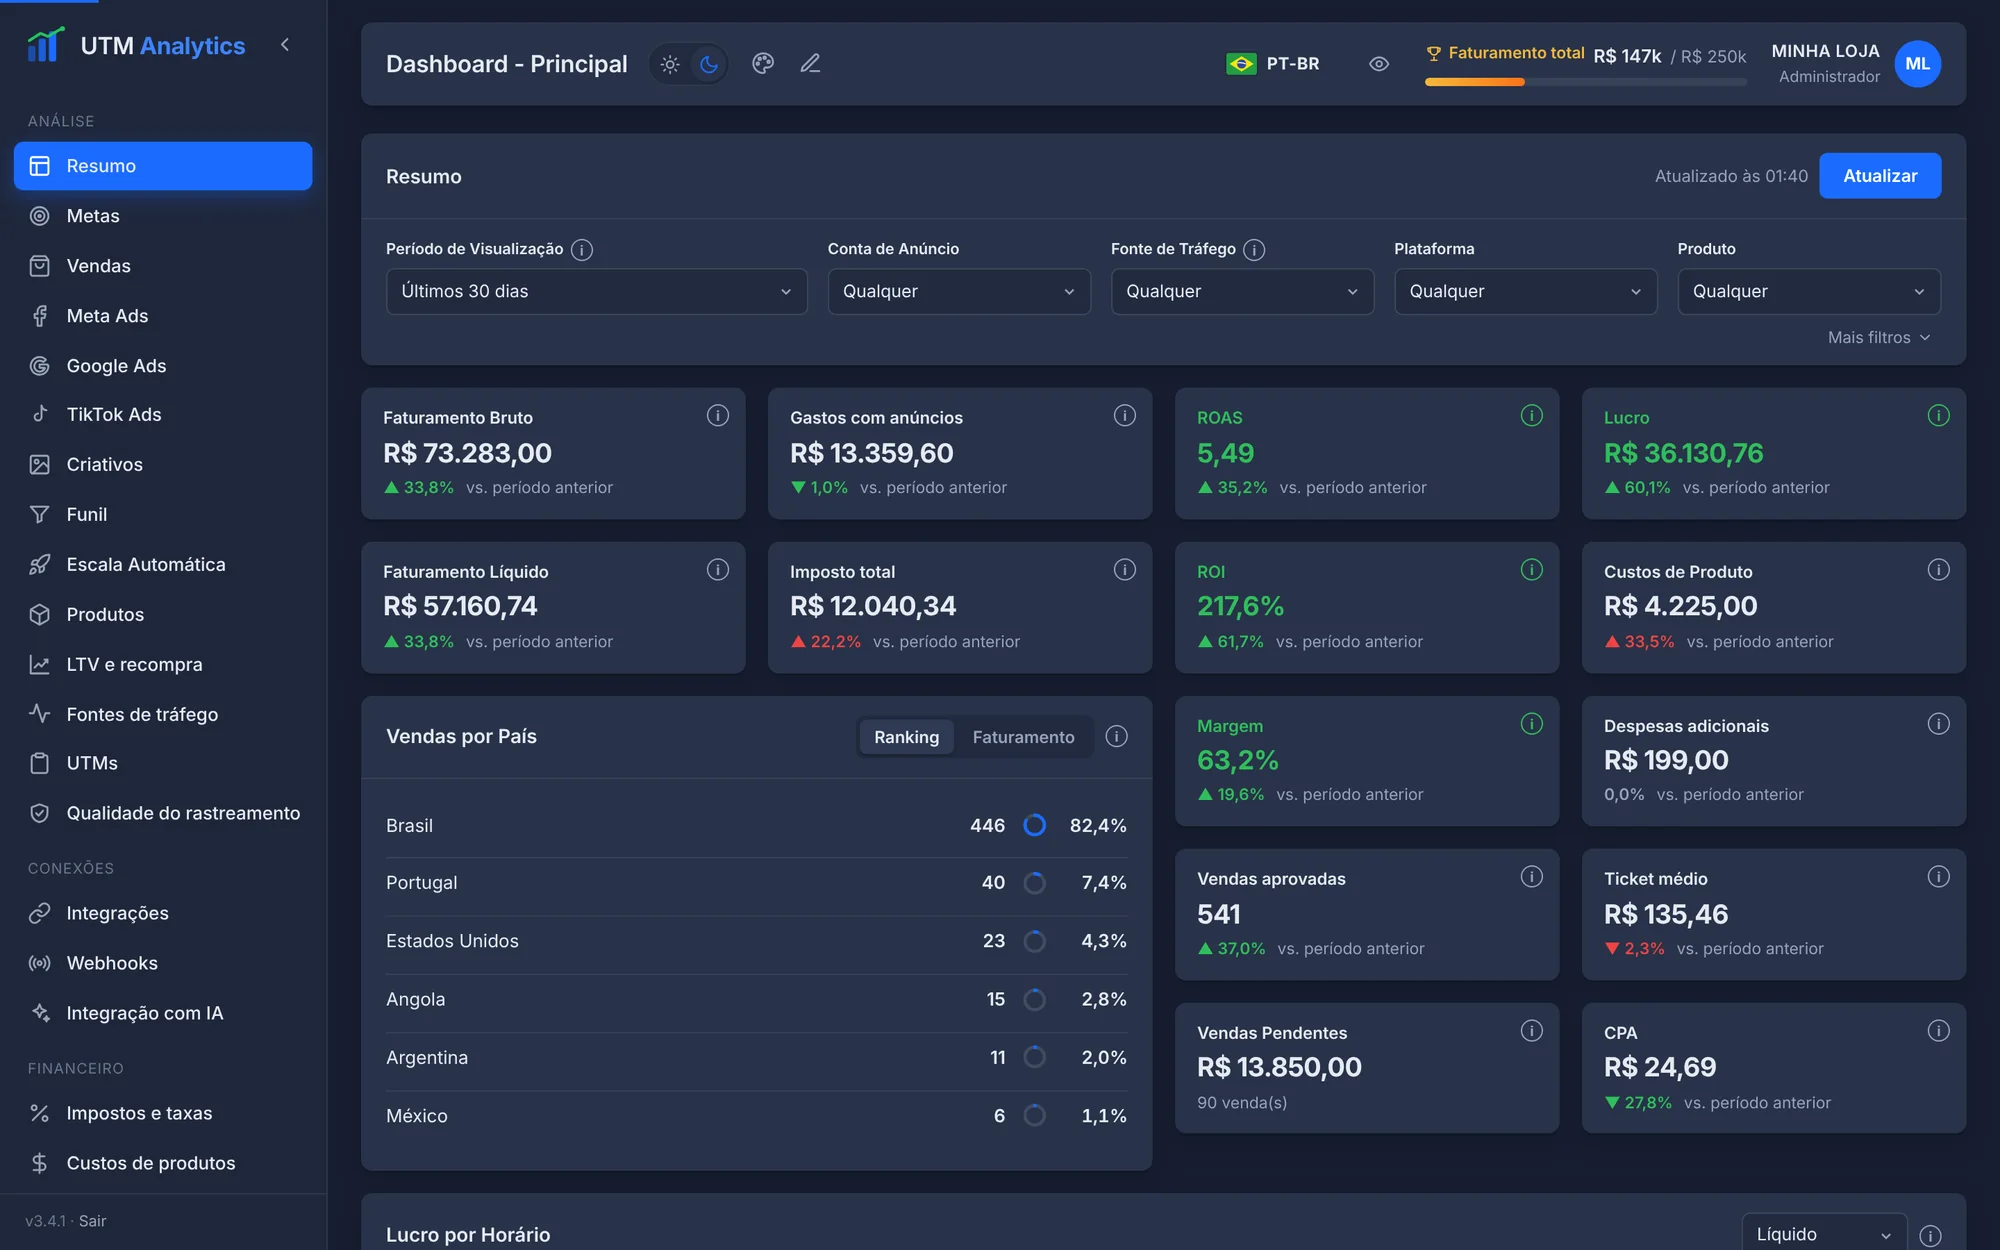Open the color palette theme icon

tap(763, 64)
